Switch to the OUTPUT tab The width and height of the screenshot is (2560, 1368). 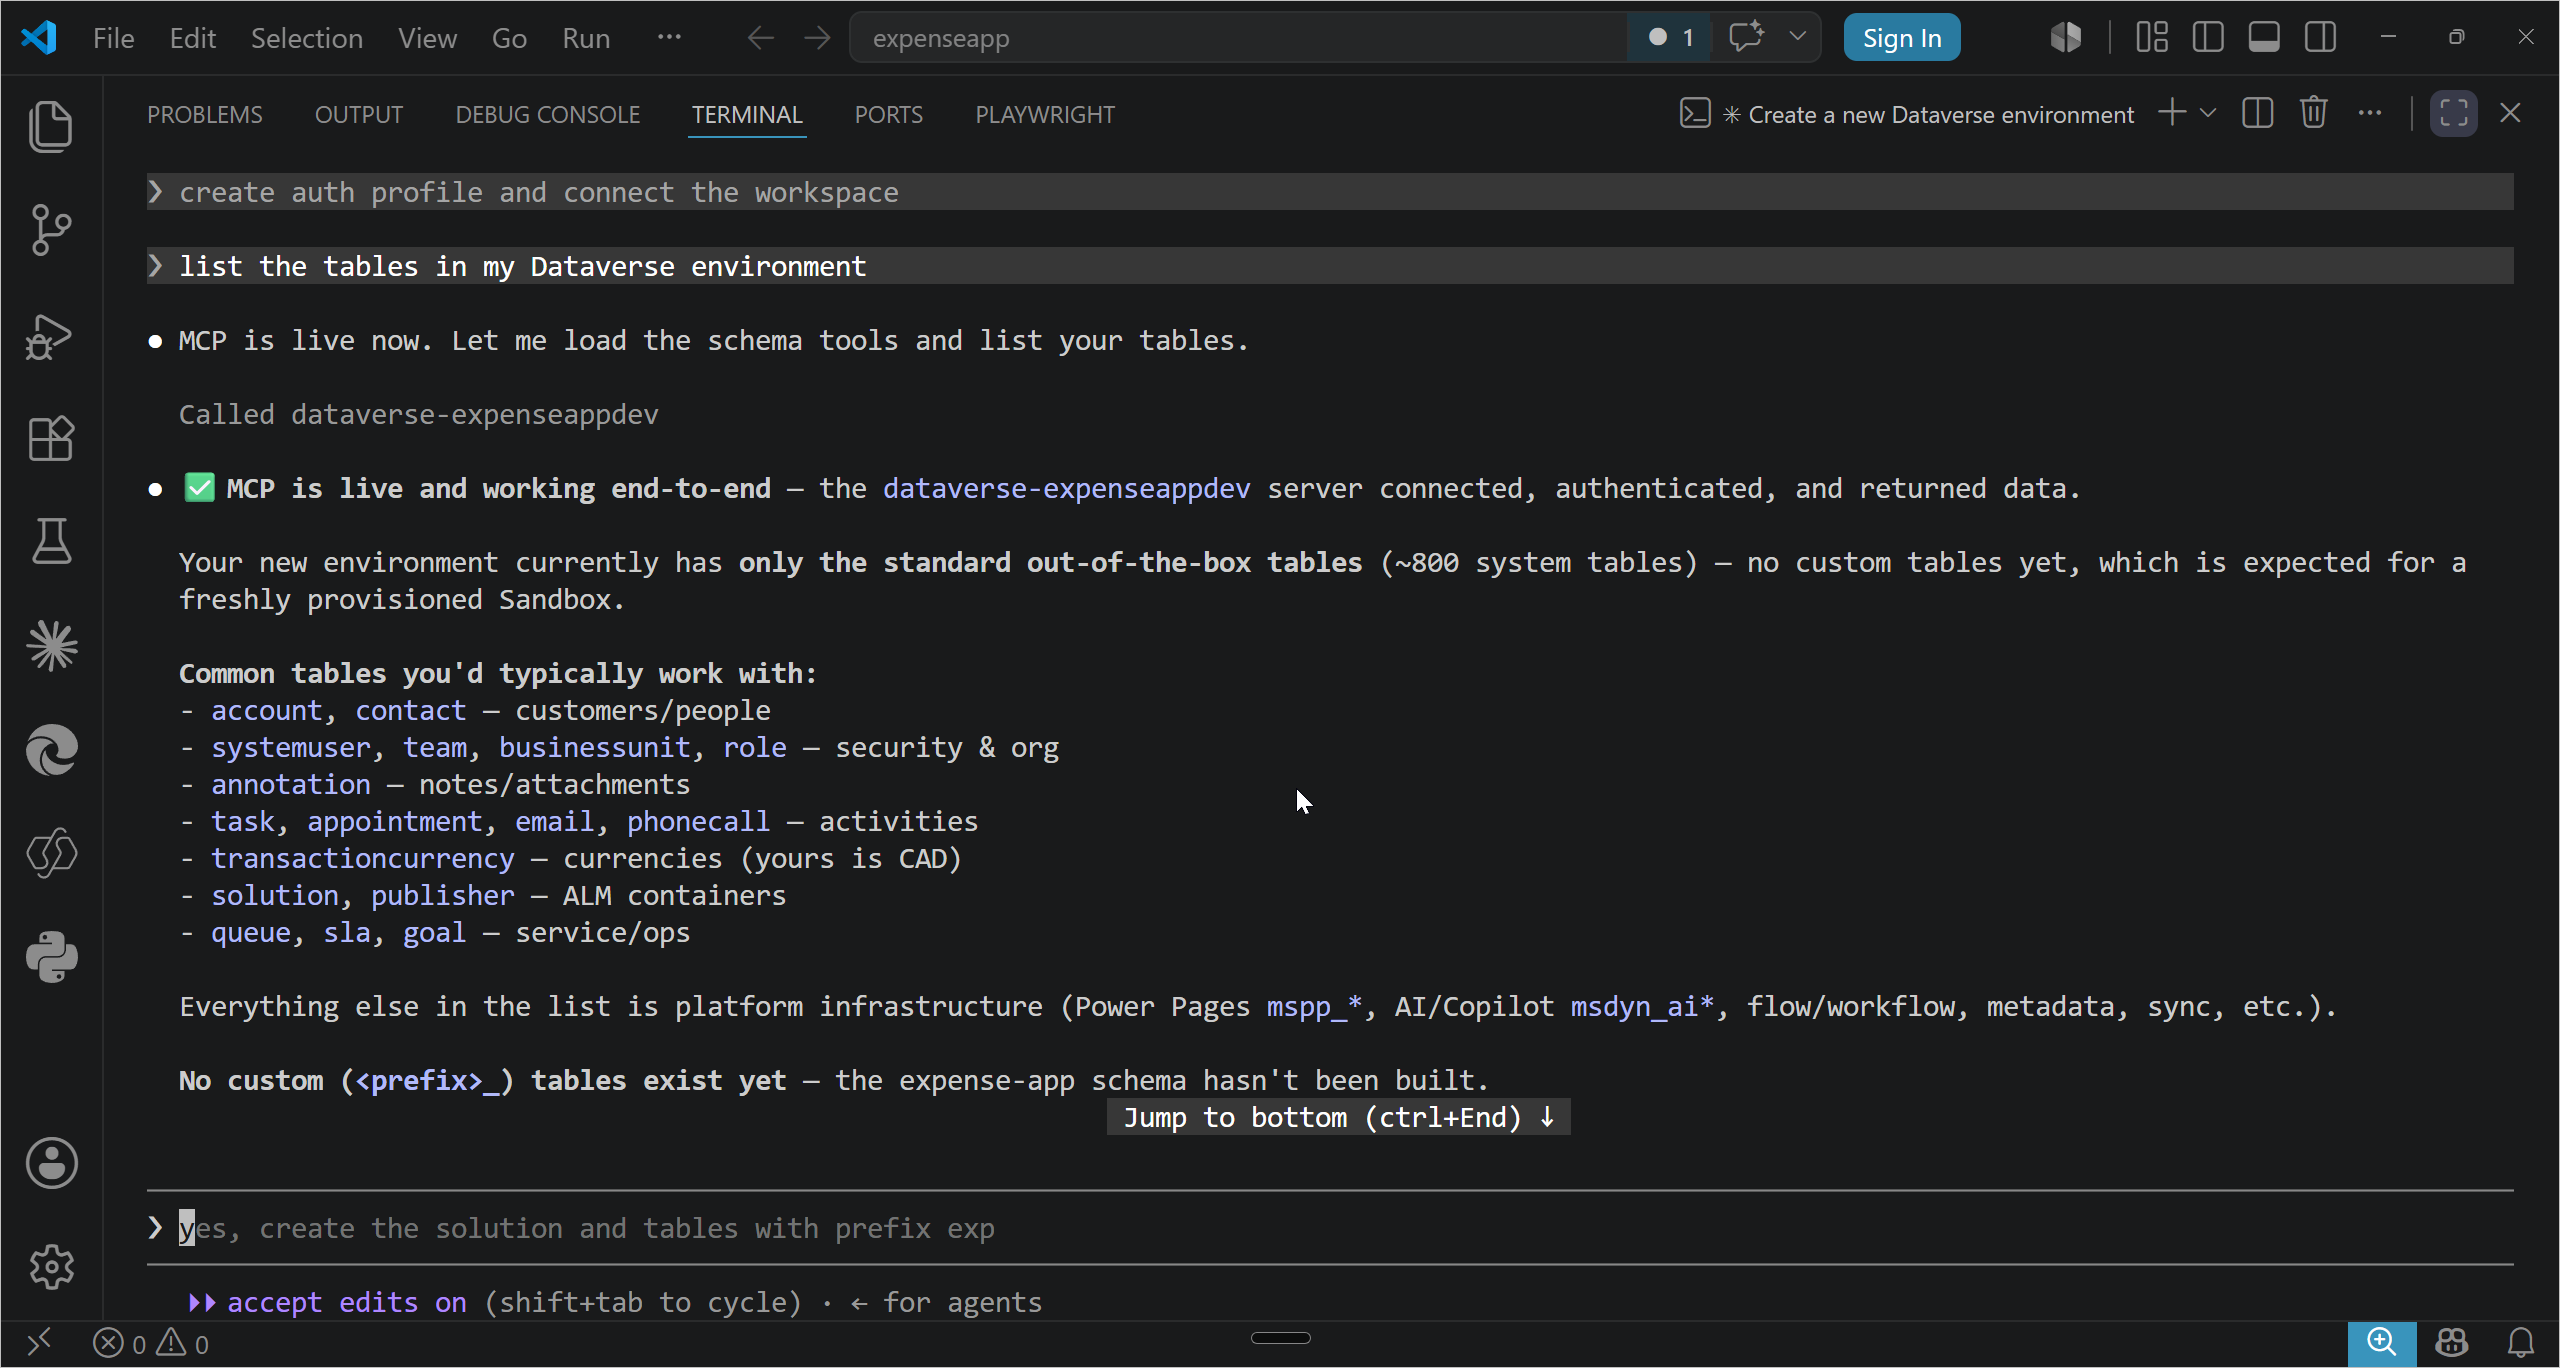(x=359, y=114)
